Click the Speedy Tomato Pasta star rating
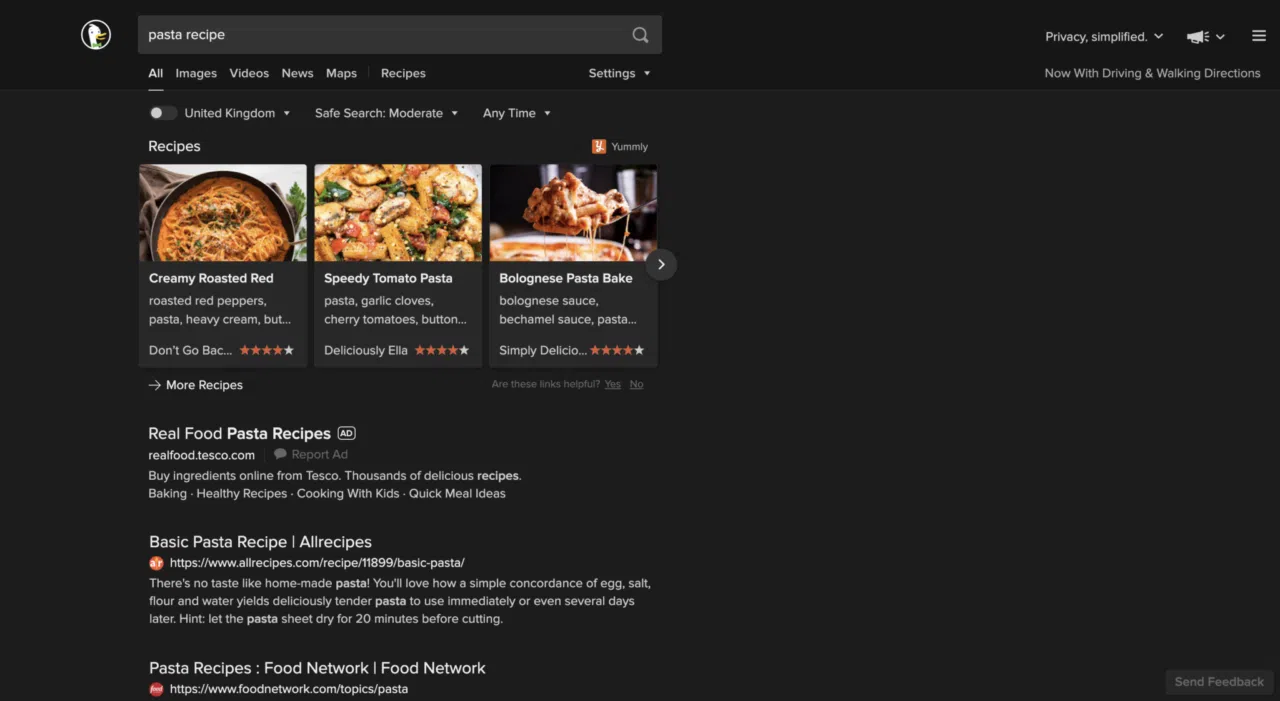The width and height of the screenshot is (1280, 701). 441,351
